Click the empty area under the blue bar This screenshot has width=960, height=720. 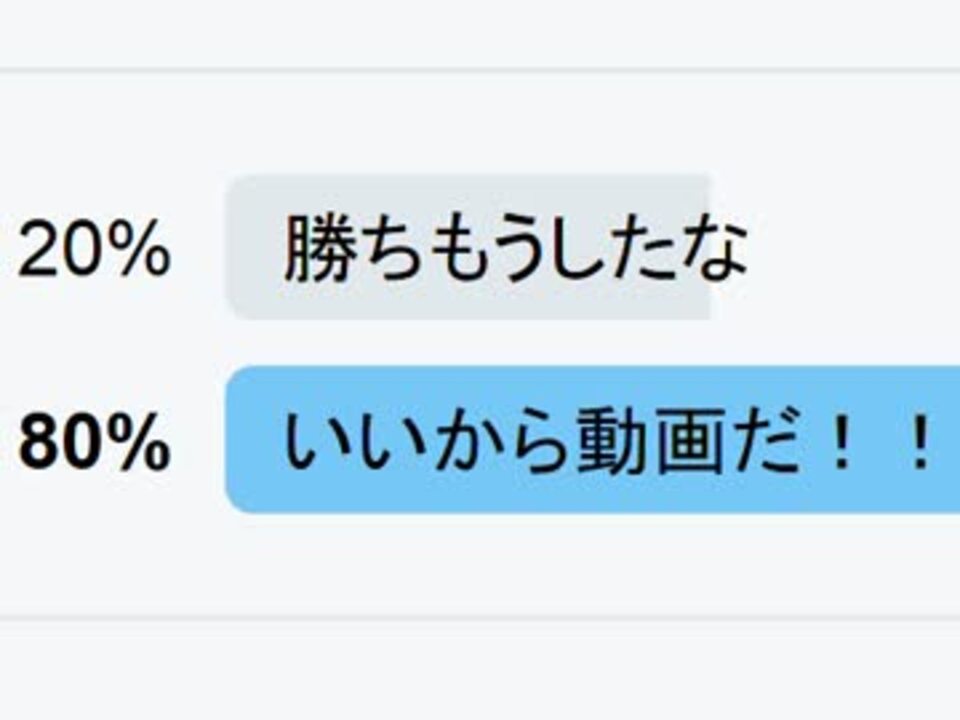593,563
